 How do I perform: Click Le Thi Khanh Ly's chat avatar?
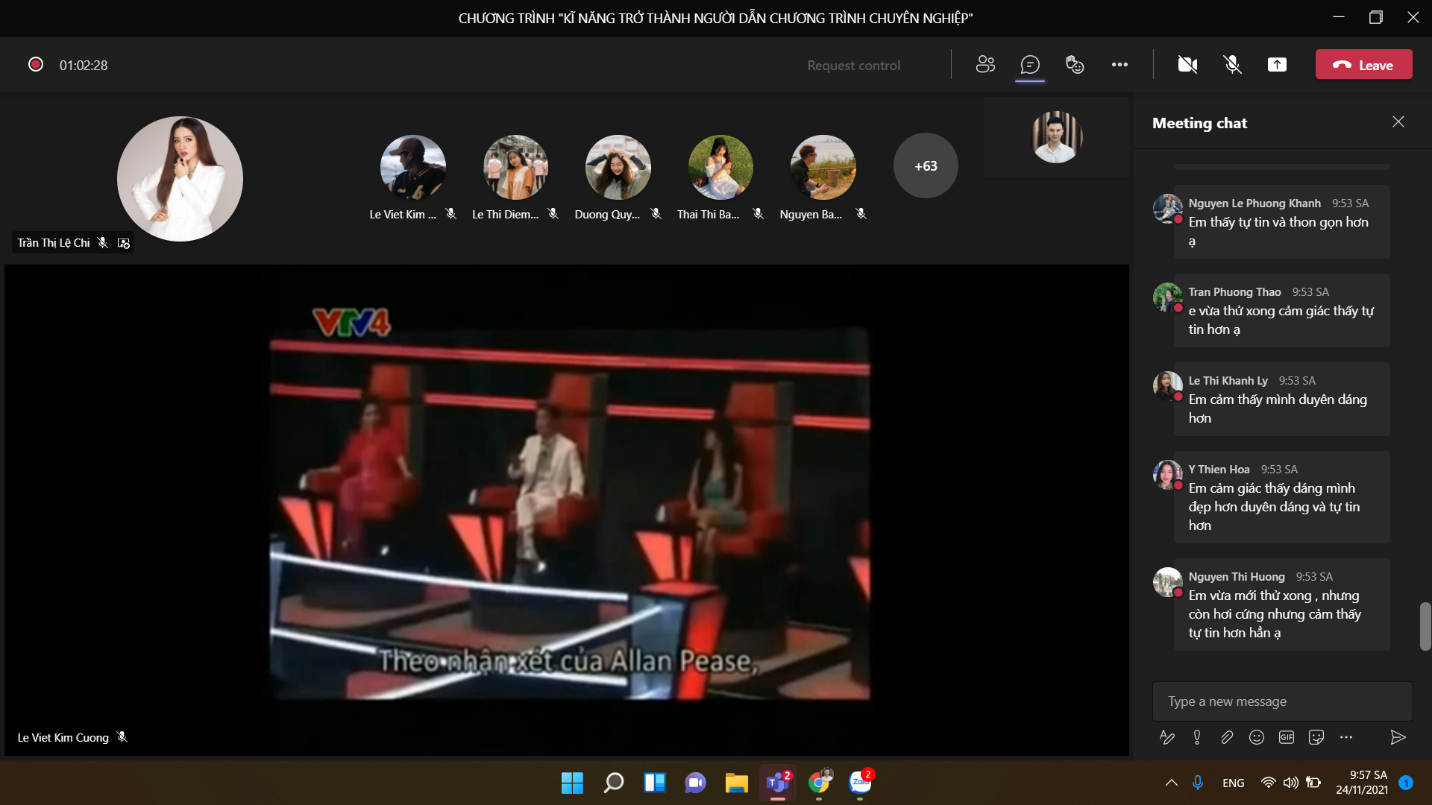1167,386
